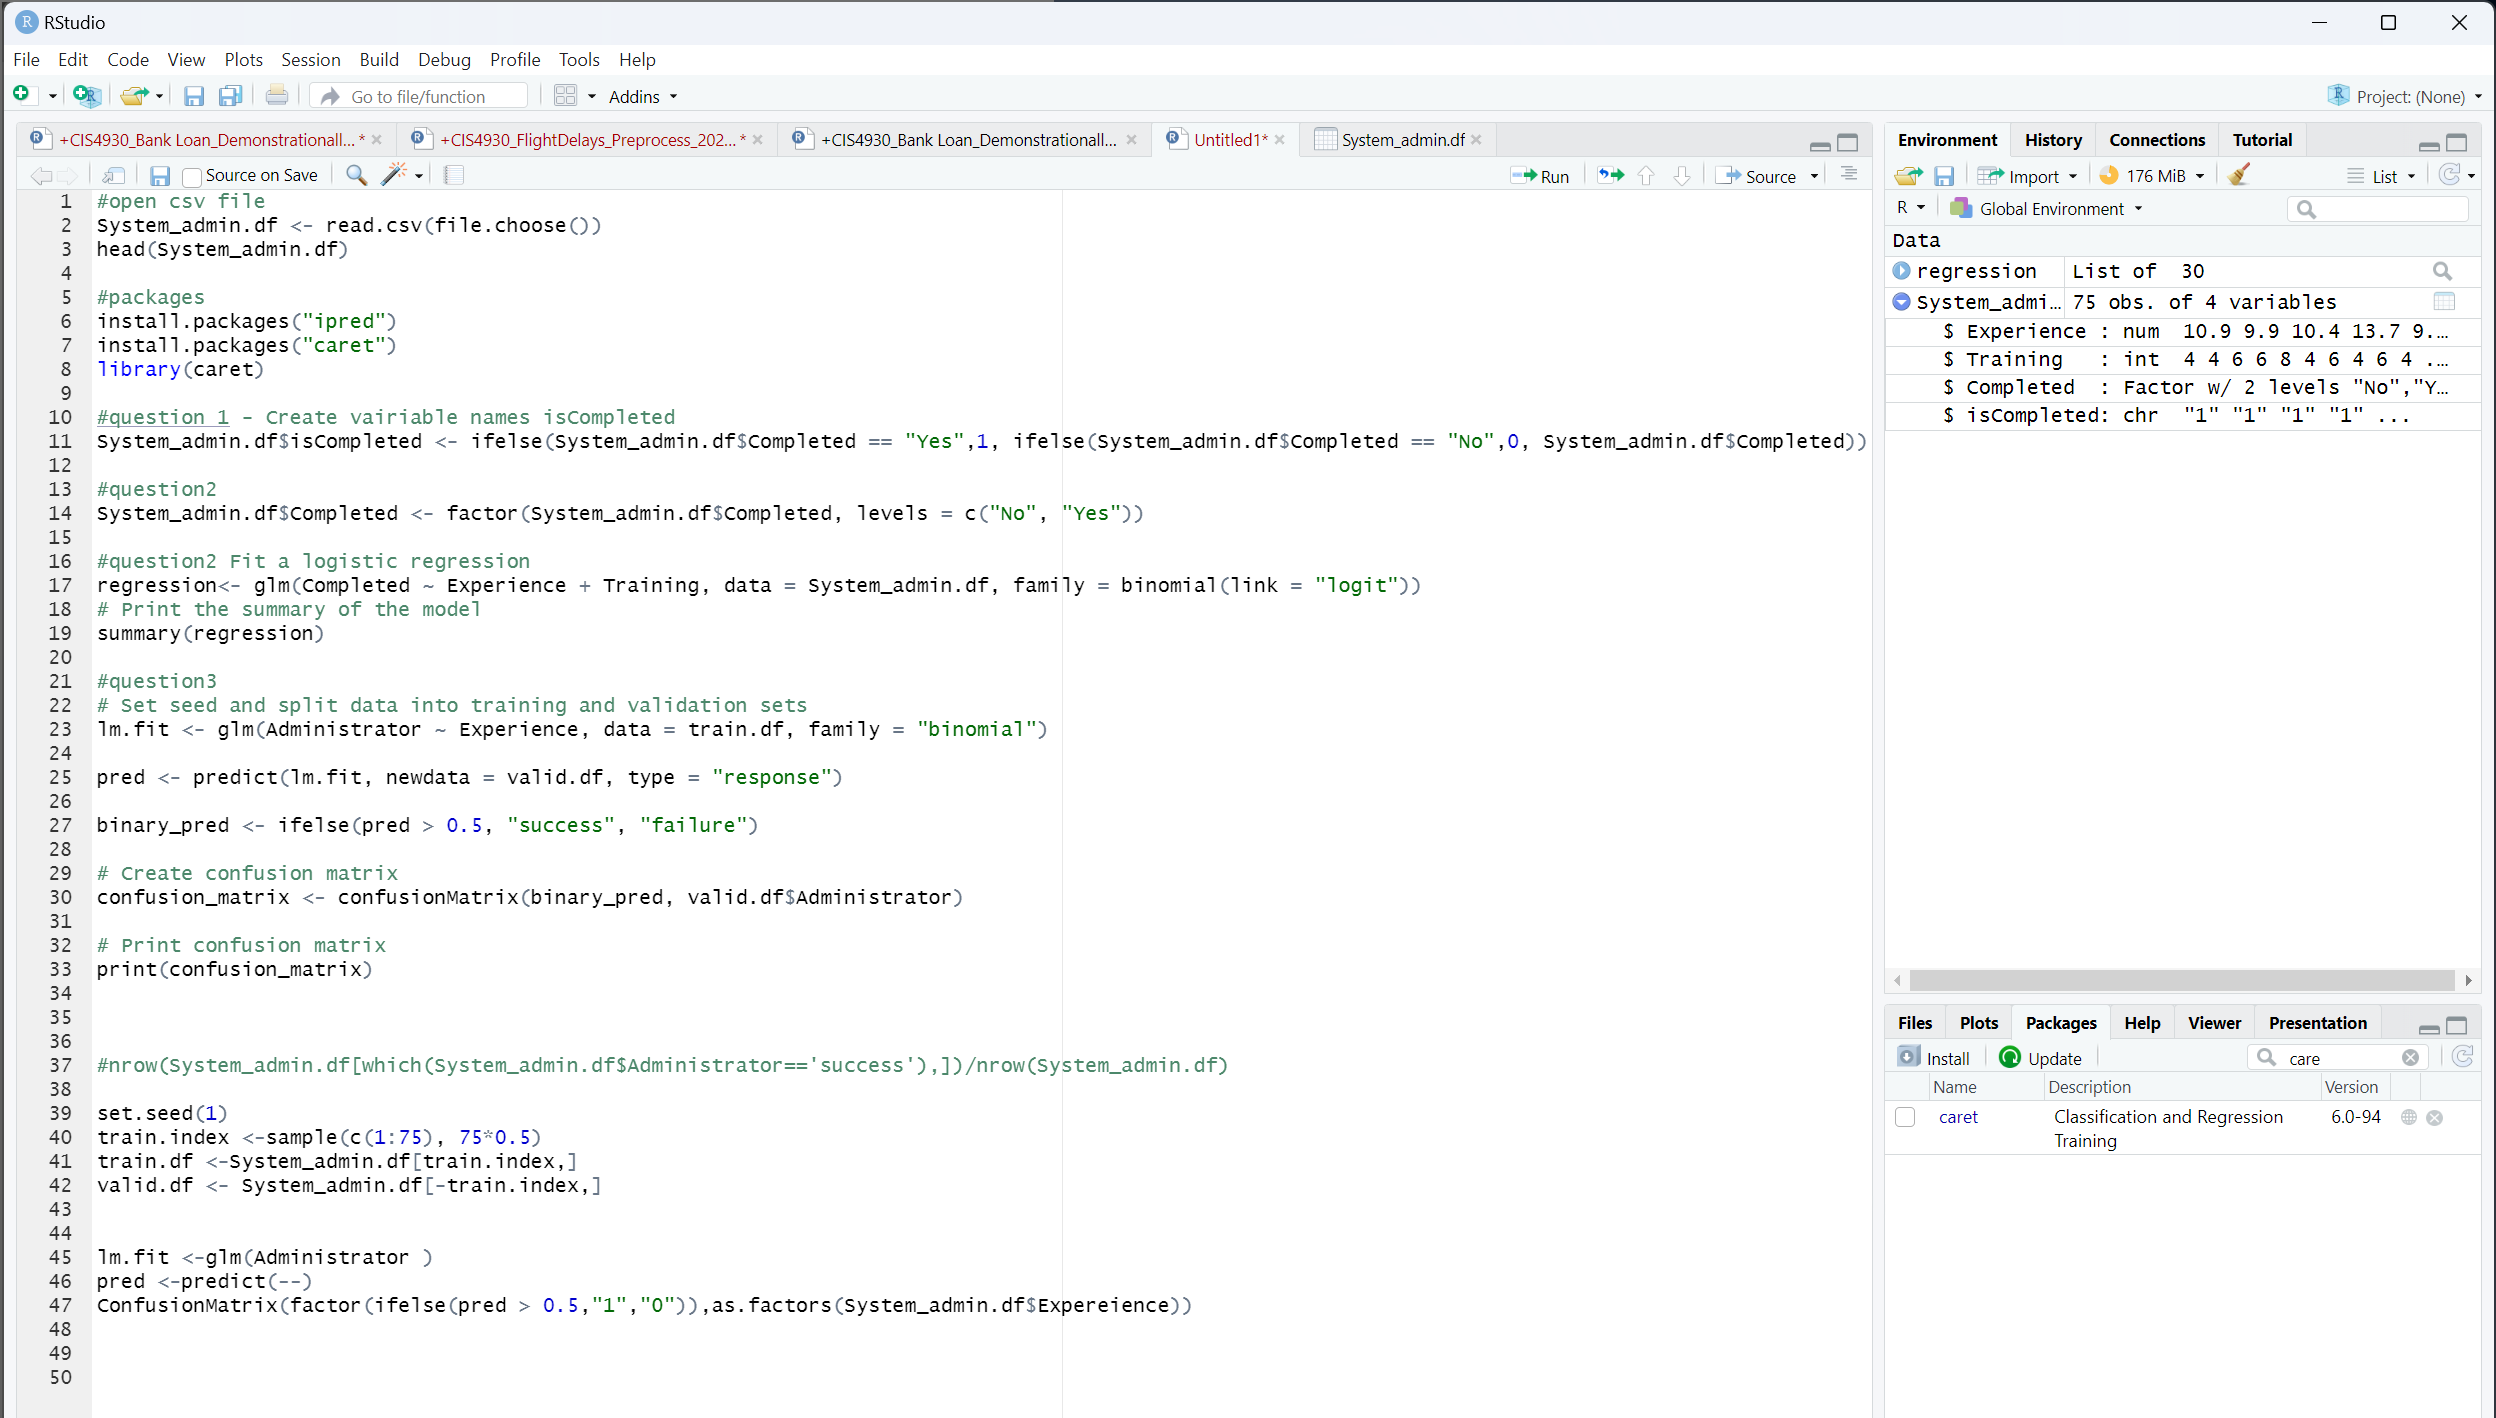Screen dimensions: 2496x1418
Task: Enable the Source on Save checkbox
Action: pyautogui.click(x=192, y=175)
